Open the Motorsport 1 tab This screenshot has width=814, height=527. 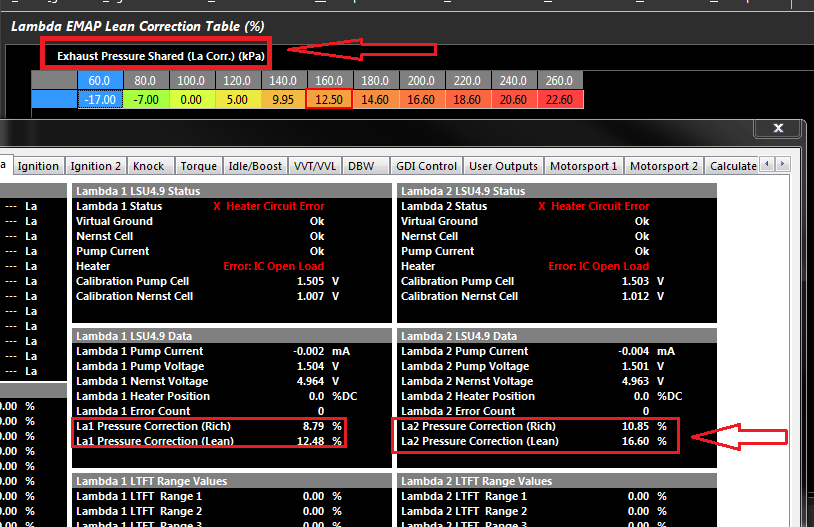tap(586, 166)
